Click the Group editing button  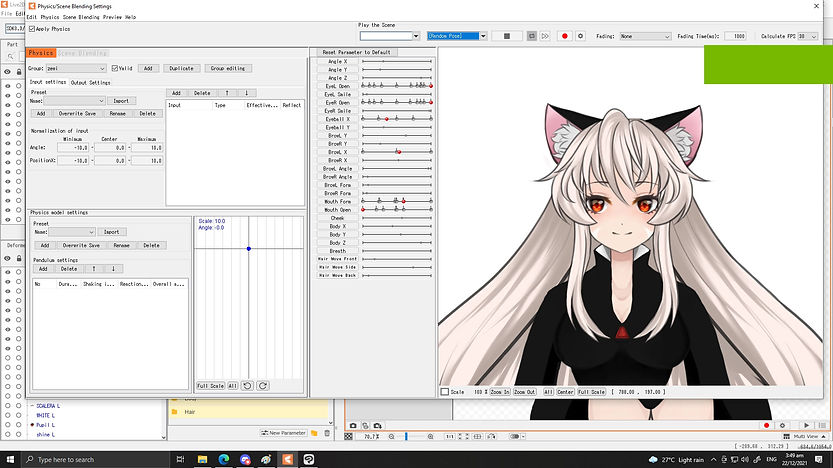click(x=228, y=69)
